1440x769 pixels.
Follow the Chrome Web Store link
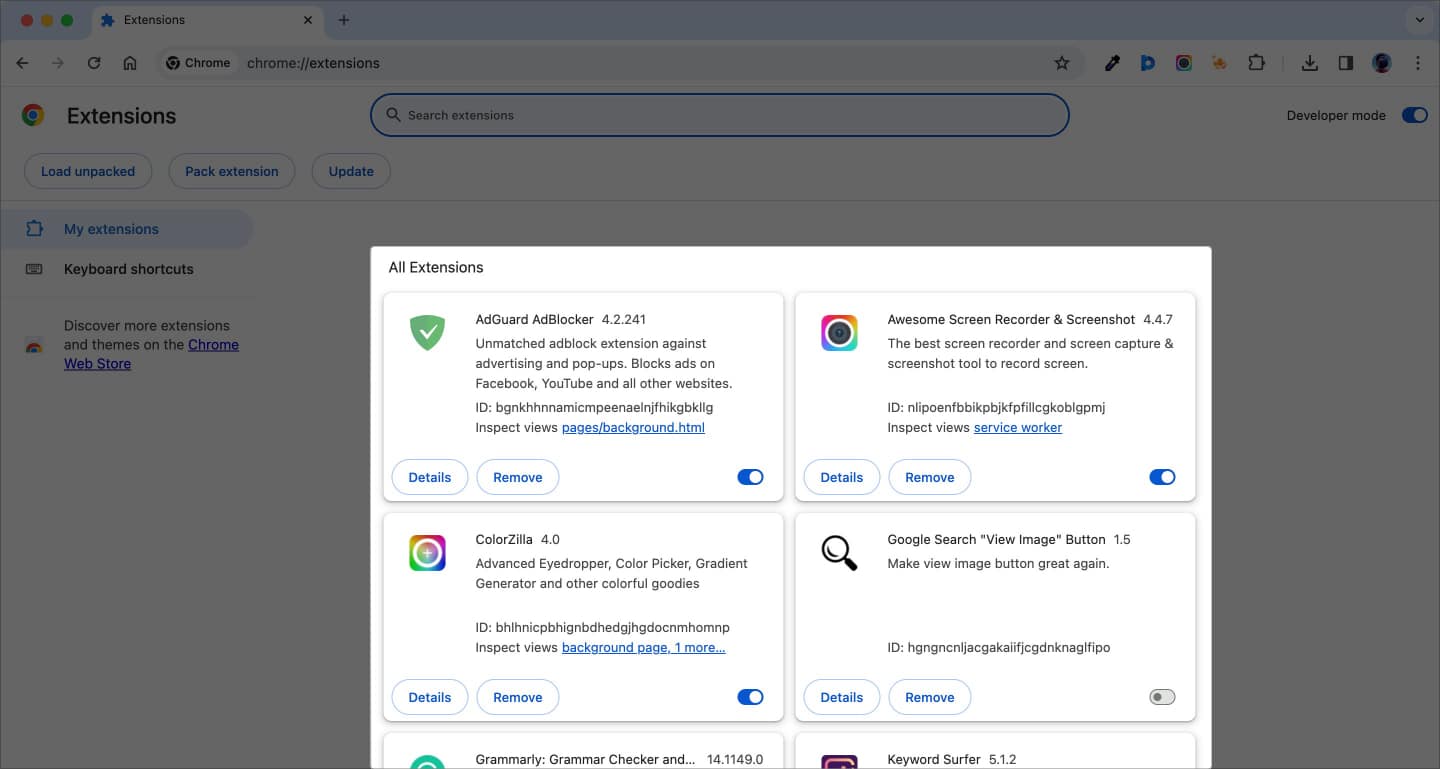(x=151, y=354)
